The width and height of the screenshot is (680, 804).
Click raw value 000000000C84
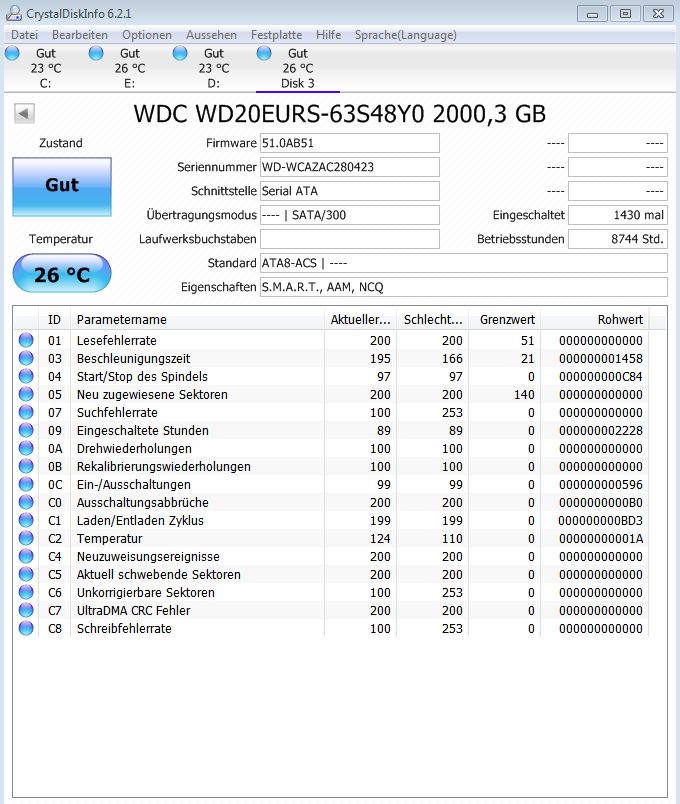point(601,376)
